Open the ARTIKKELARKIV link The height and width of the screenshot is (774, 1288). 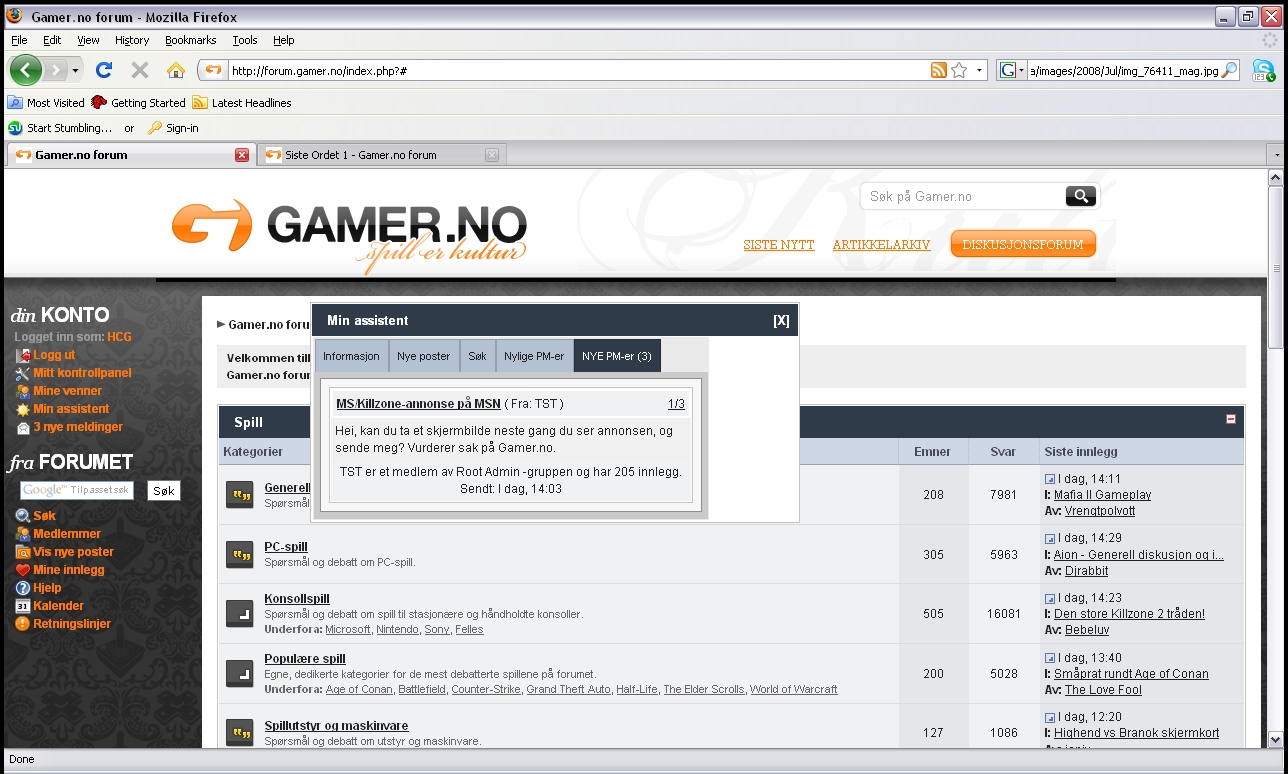pos(881,245)
